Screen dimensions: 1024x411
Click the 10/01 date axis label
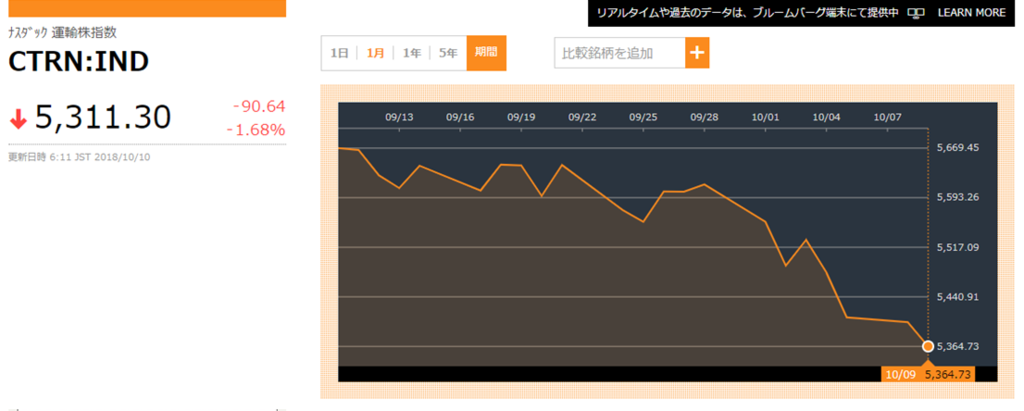765,118
